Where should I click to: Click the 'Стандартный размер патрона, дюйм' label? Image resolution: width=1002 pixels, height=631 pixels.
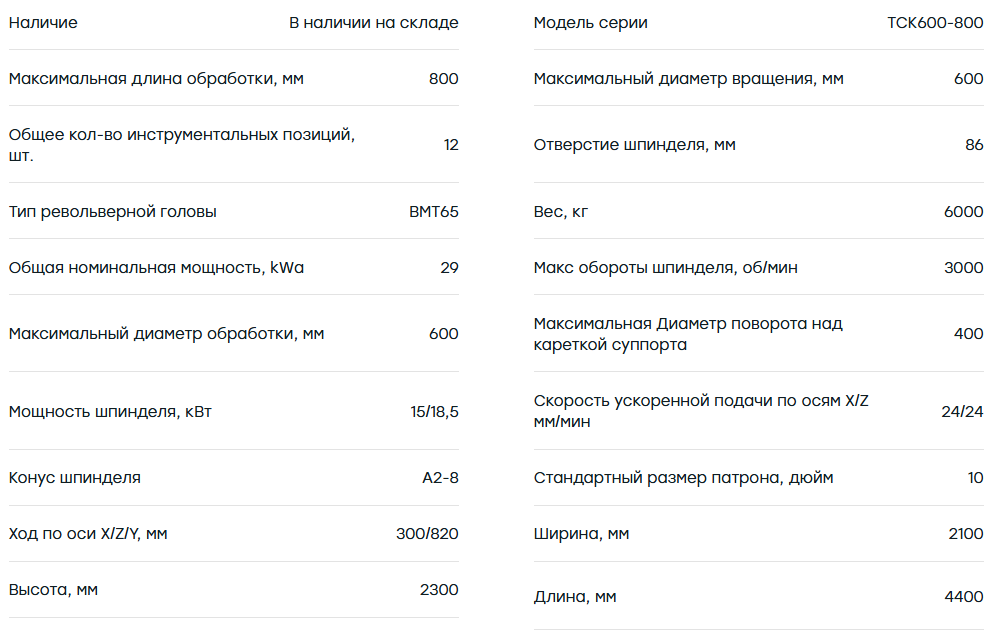point(684,478)
